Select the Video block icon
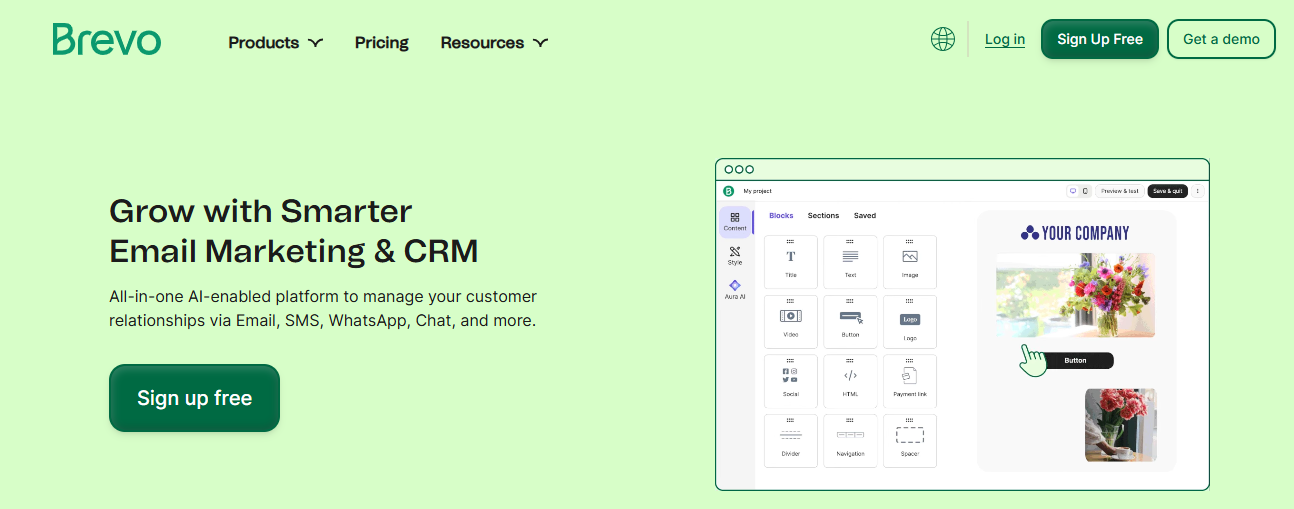This screenshot has height=509, width=1294. click(x=791, y=321)
